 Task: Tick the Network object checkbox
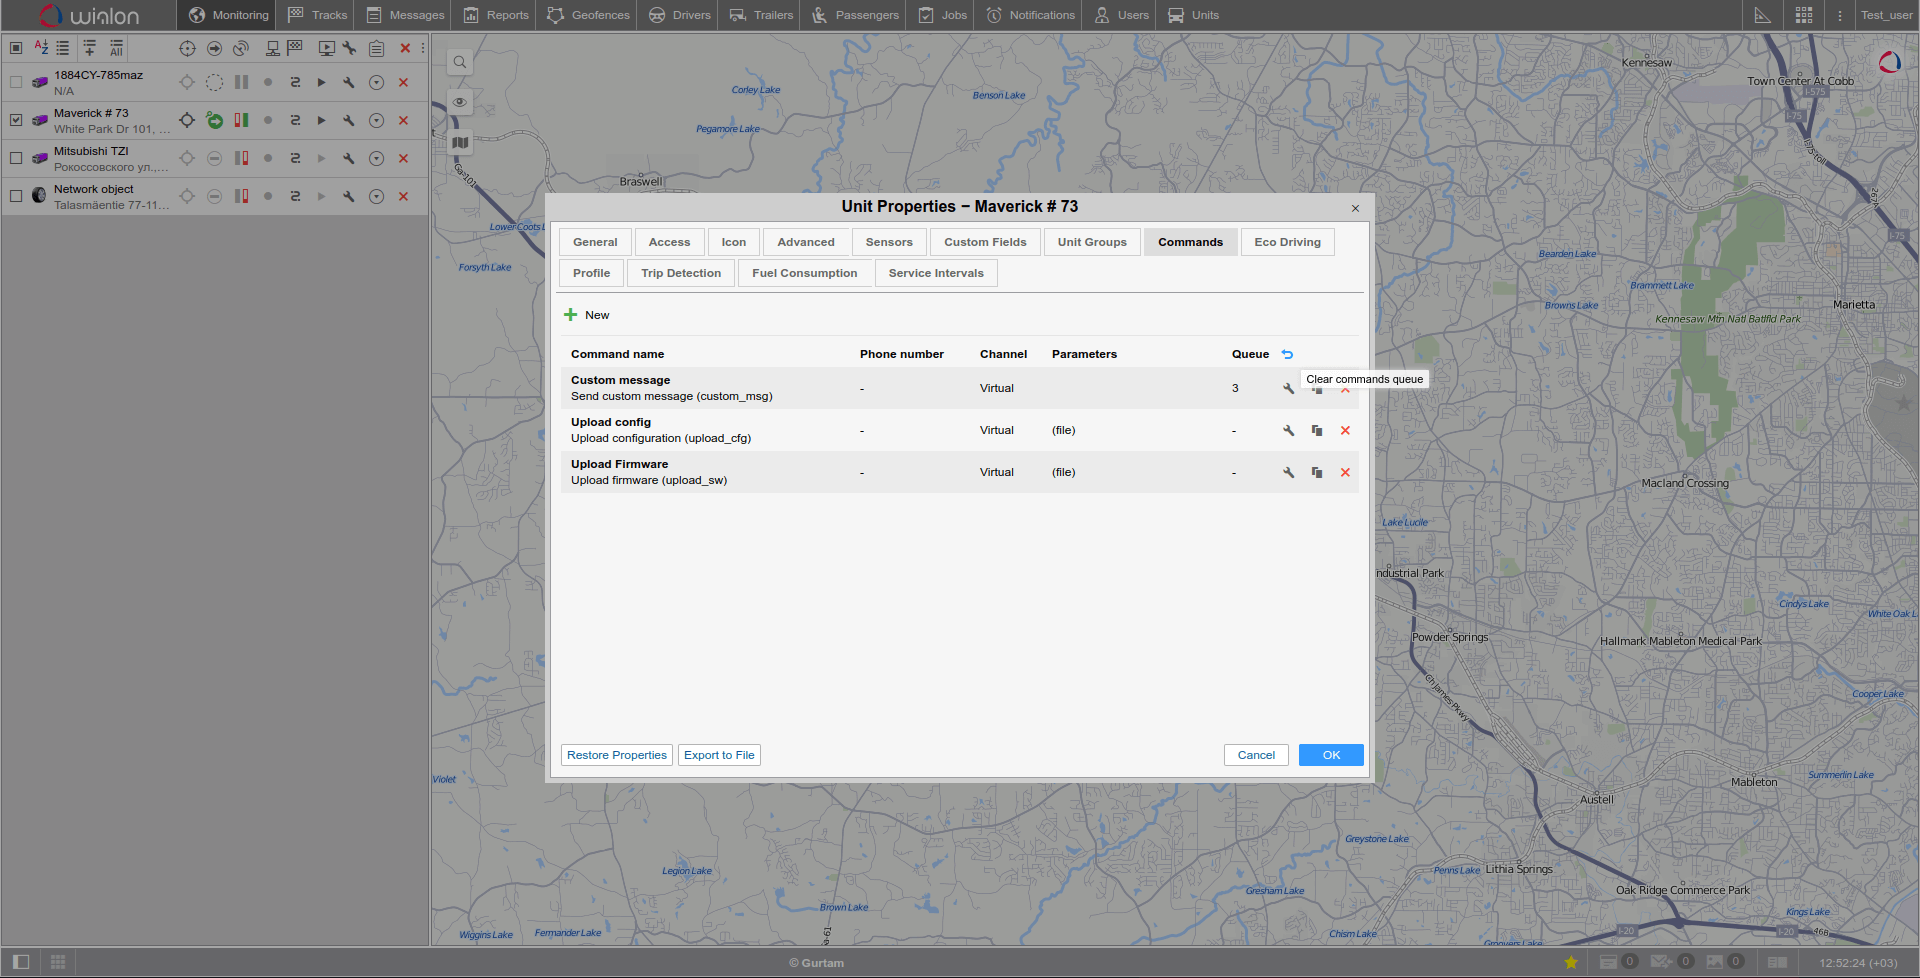pos(16,196)
